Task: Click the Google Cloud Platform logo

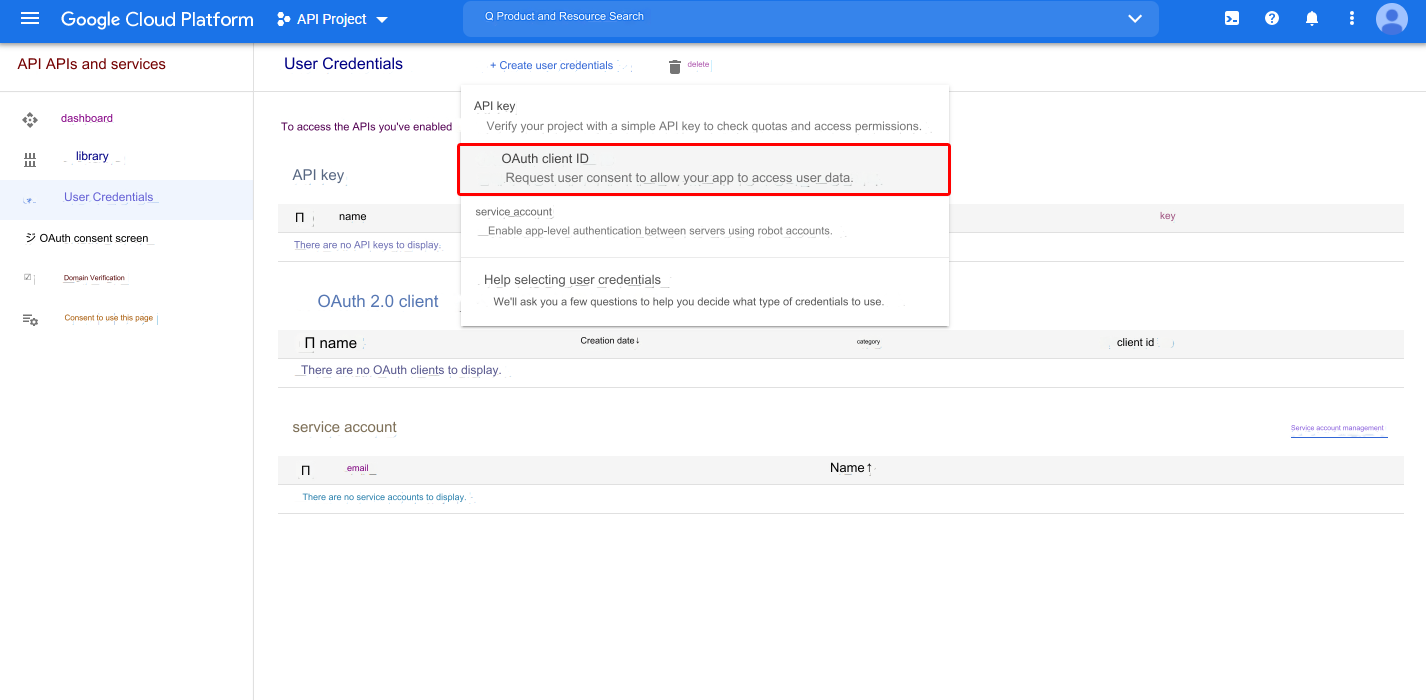Action: [x=157, y=19]
